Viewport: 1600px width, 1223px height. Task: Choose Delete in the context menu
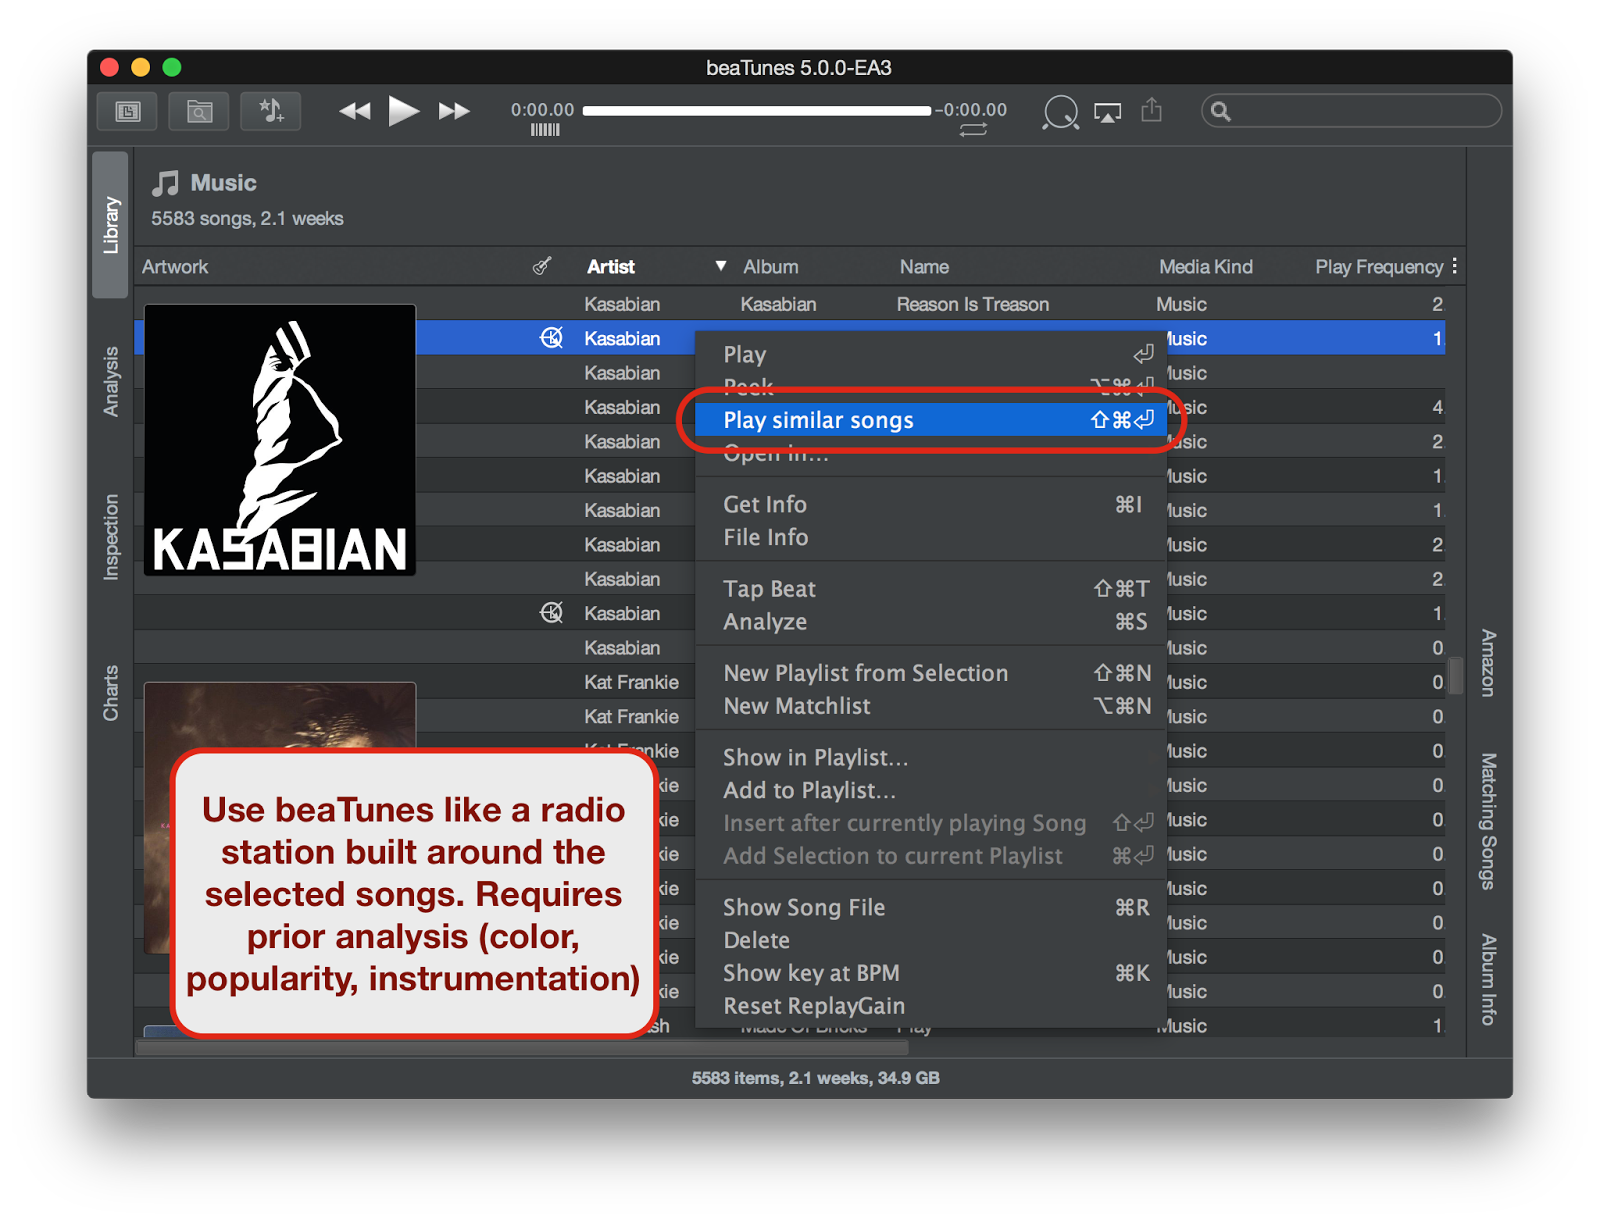click(930, 941)
